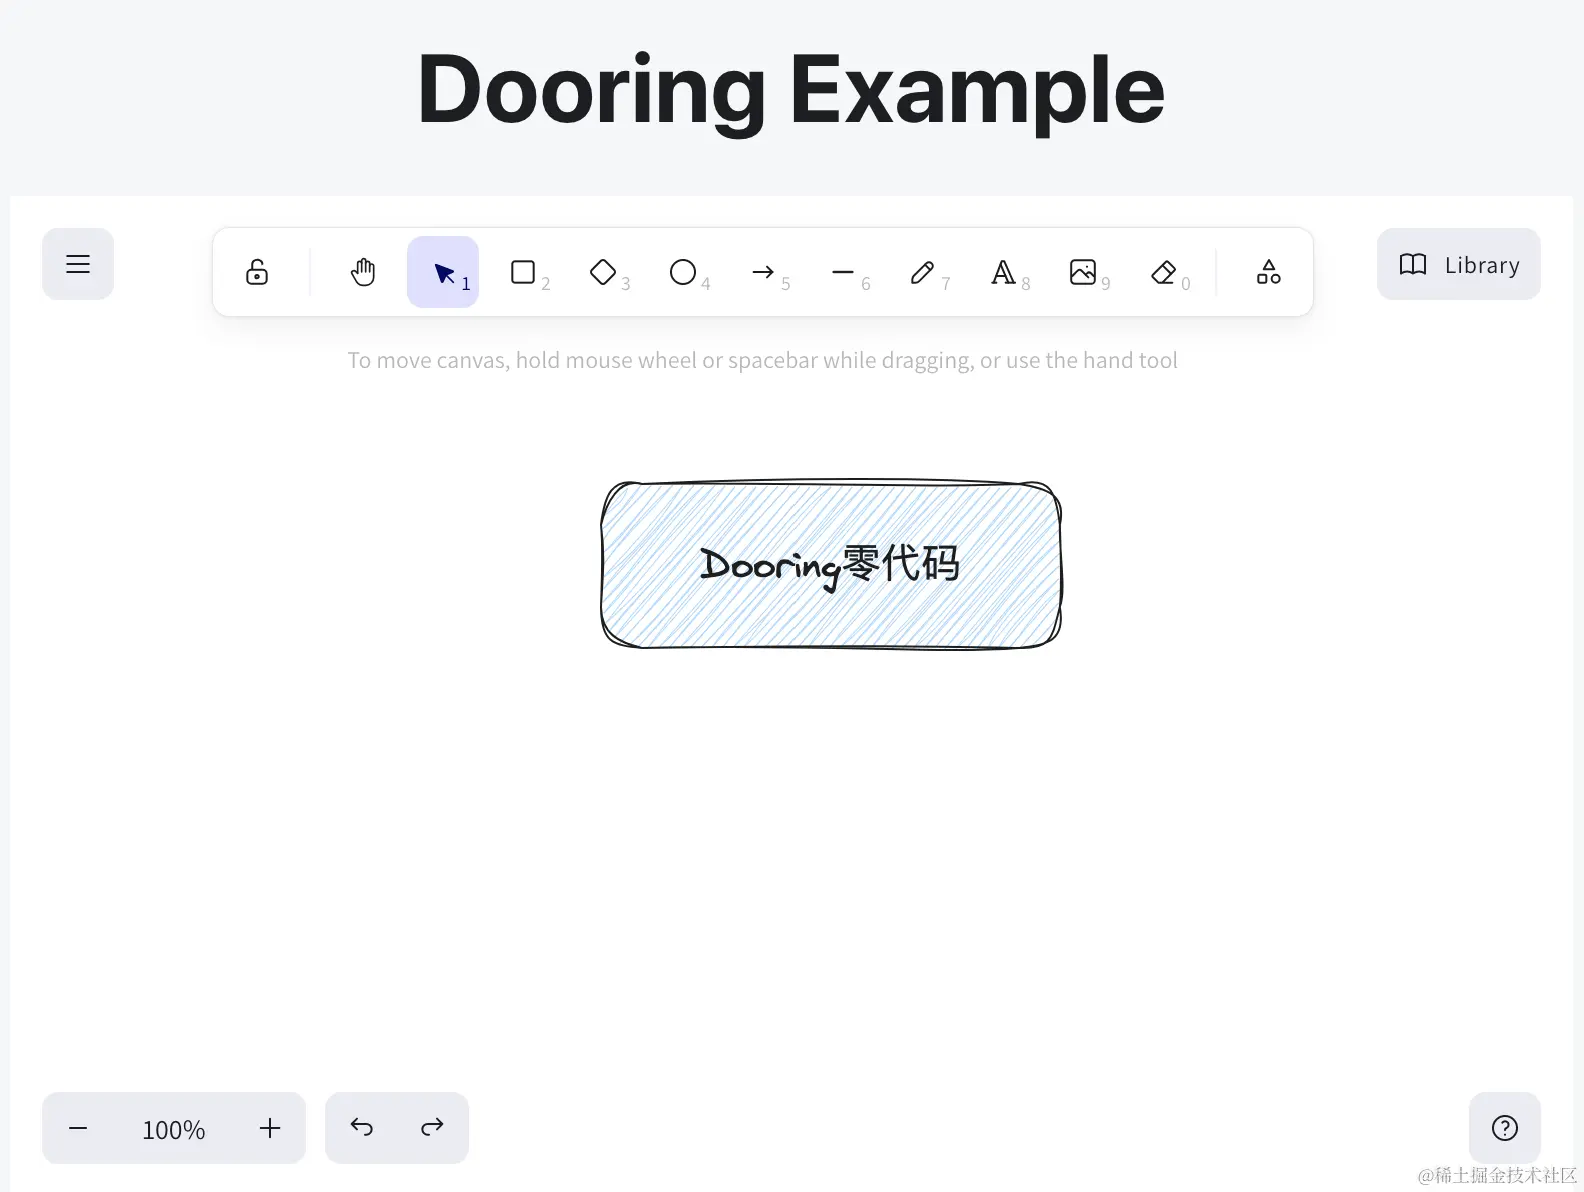Viewport: 1584px width, 1192px height.
Task: Select the Text tool
Action: pos(1003,272)
